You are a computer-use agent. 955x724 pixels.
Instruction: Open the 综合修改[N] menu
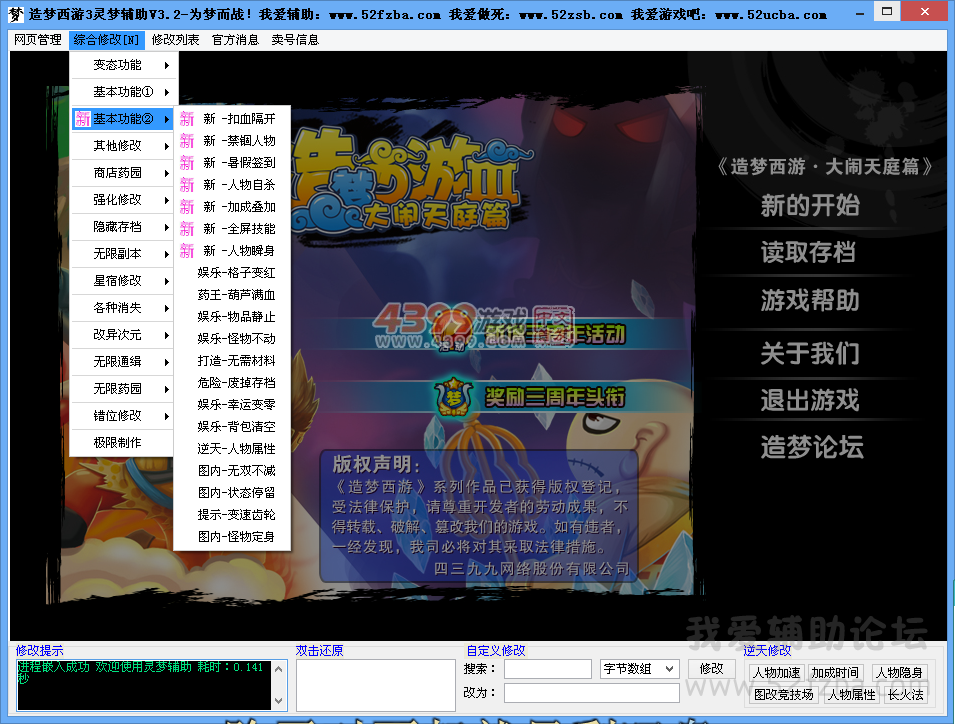(107, 40)
